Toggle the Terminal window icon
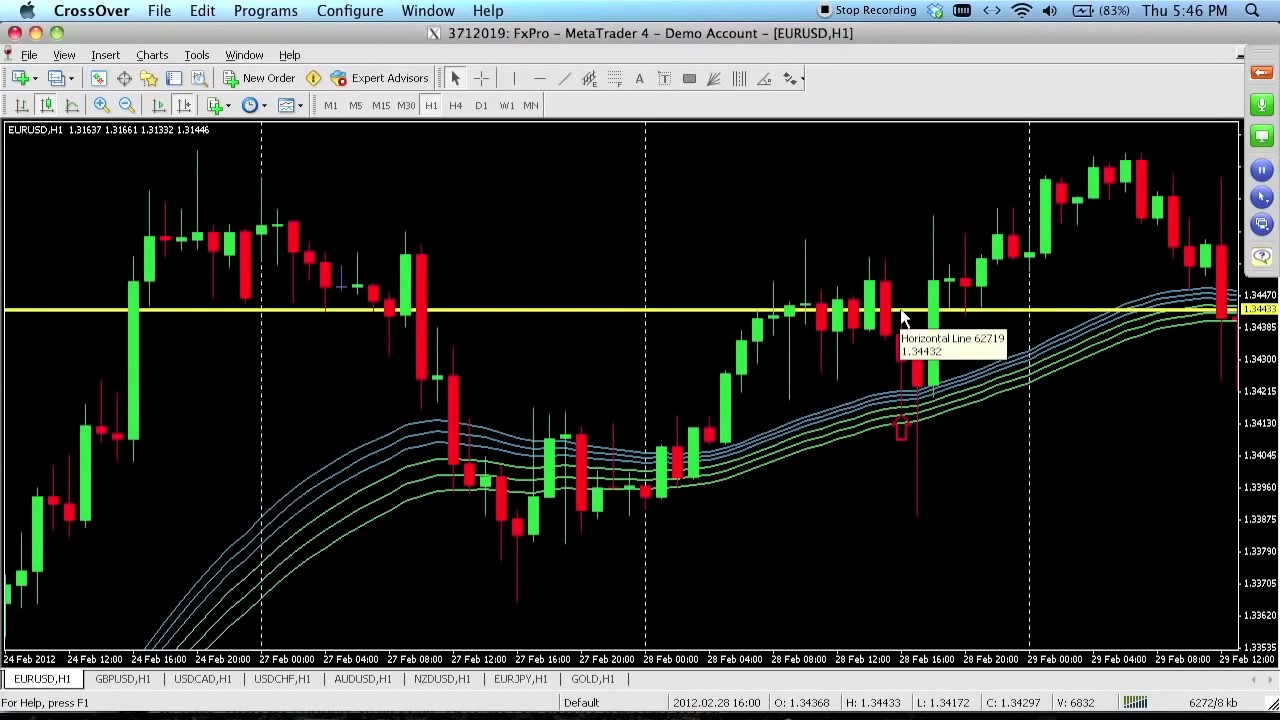 click(x=174, y=78)
